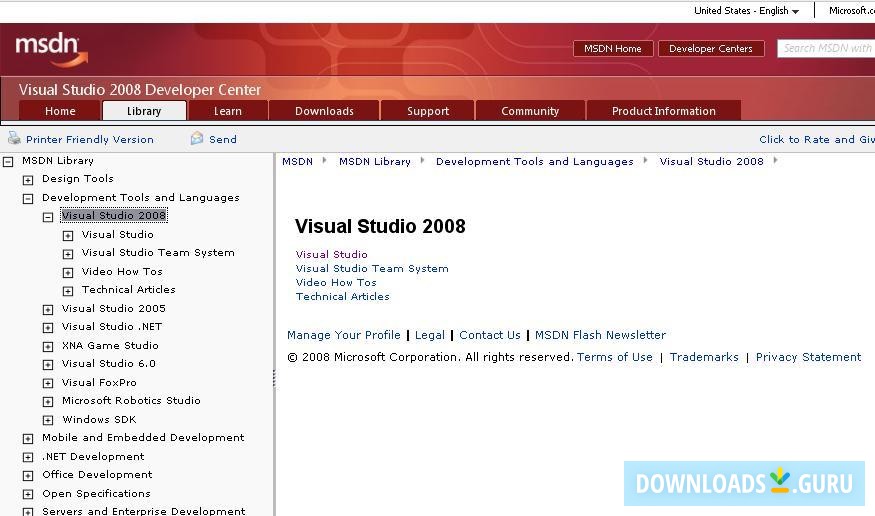Expand the .NET Development node
Screen dimensions: 875x516
[x=28, y=457]
